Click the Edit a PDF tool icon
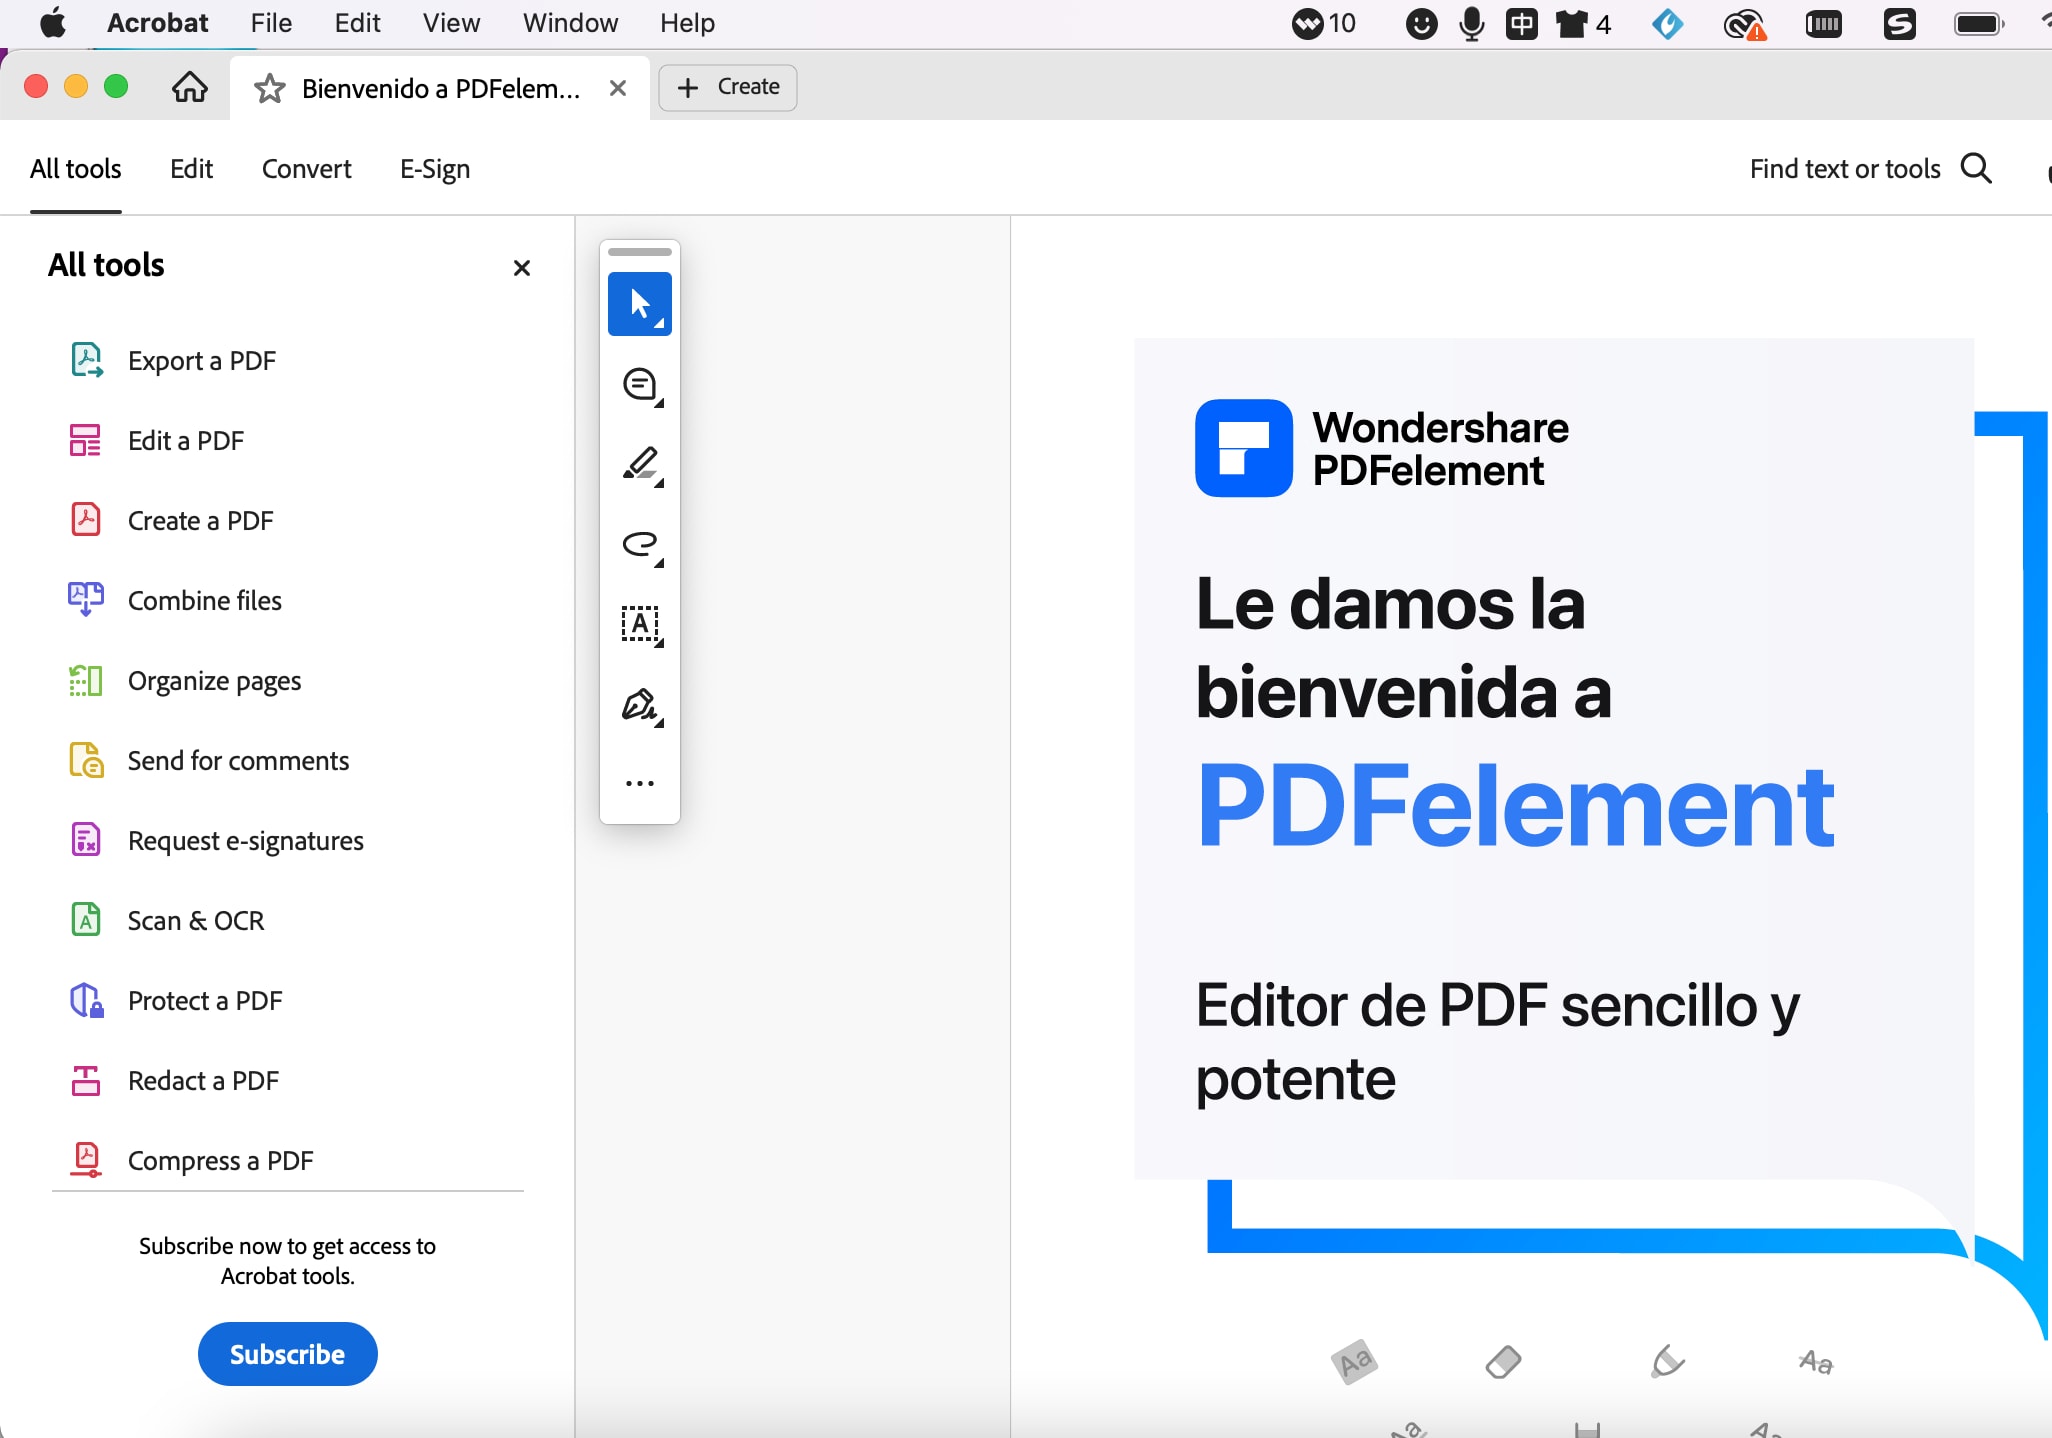 (x=86, y=440)
